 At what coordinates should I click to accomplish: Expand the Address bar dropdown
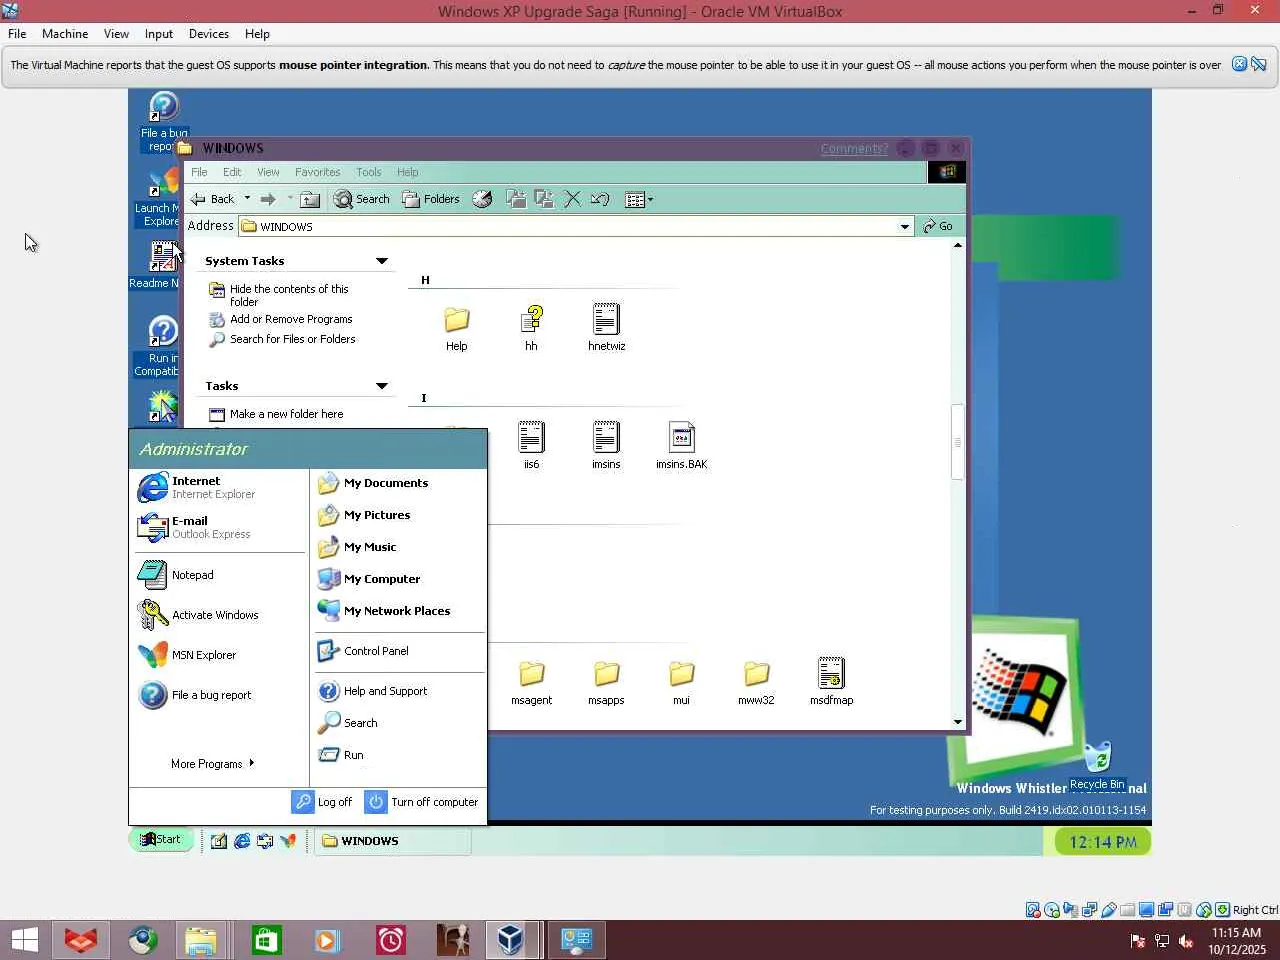pos(905,226)
